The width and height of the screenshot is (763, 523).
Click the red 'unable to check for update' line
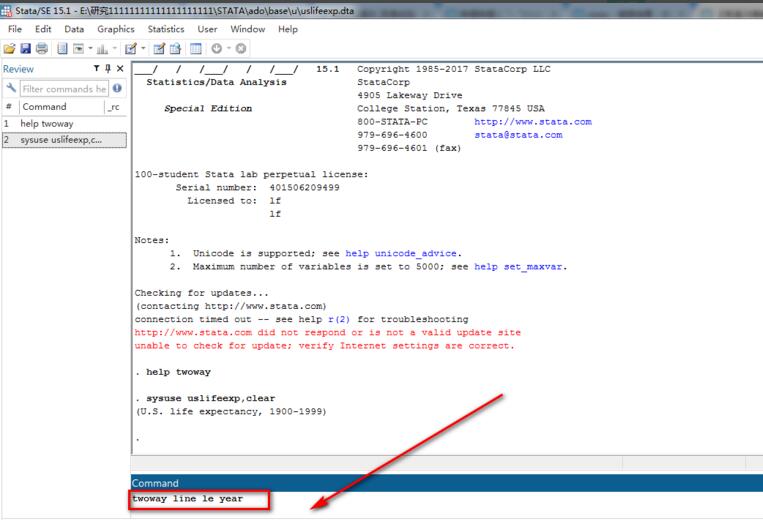coord(325,346)
